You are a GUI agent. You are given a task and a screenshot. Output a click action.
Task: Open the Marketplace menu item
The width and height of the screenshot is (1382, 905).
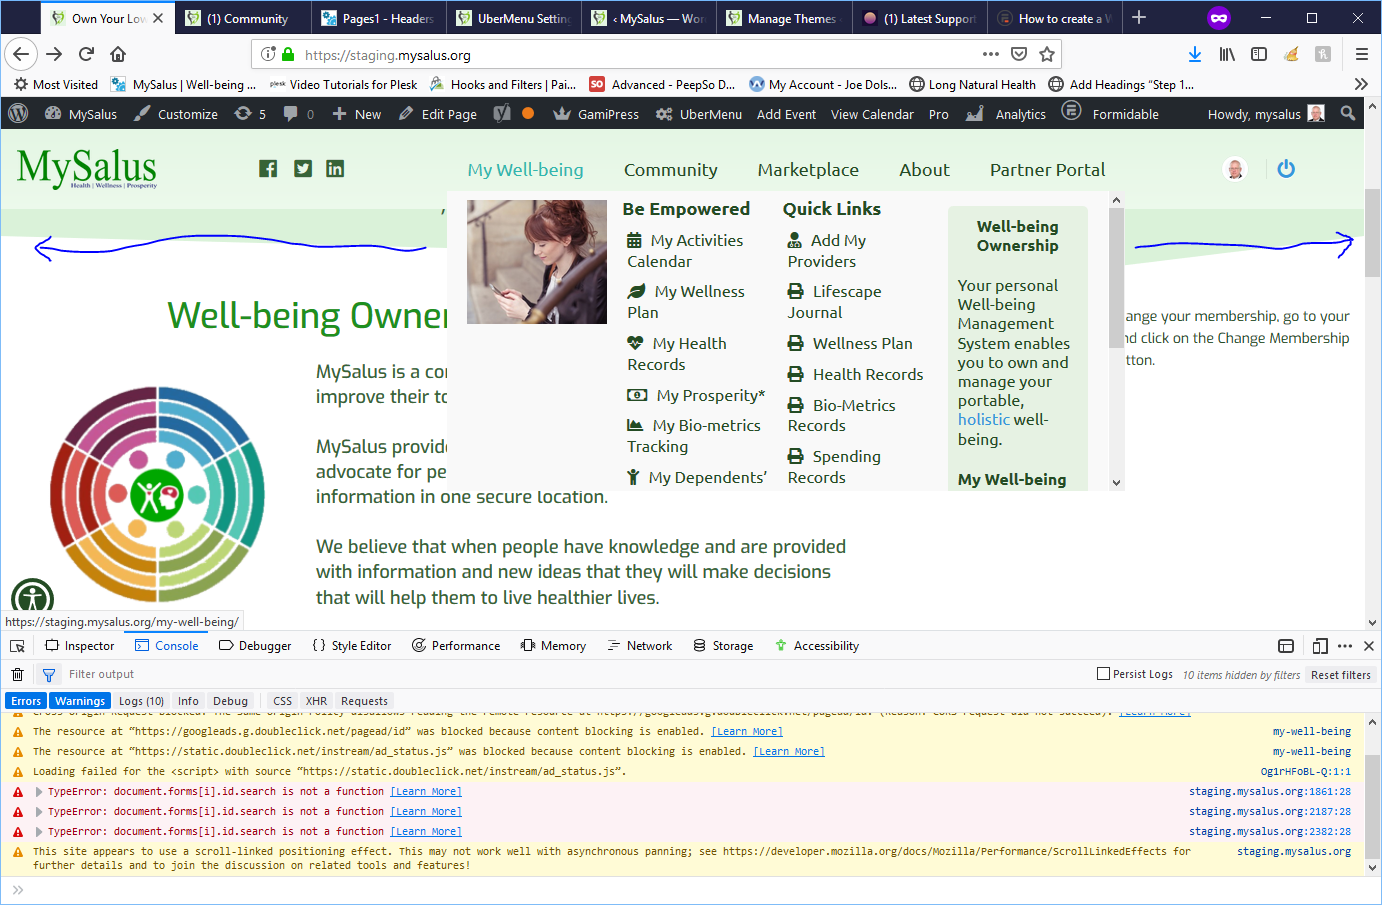[x=808, y=170]
